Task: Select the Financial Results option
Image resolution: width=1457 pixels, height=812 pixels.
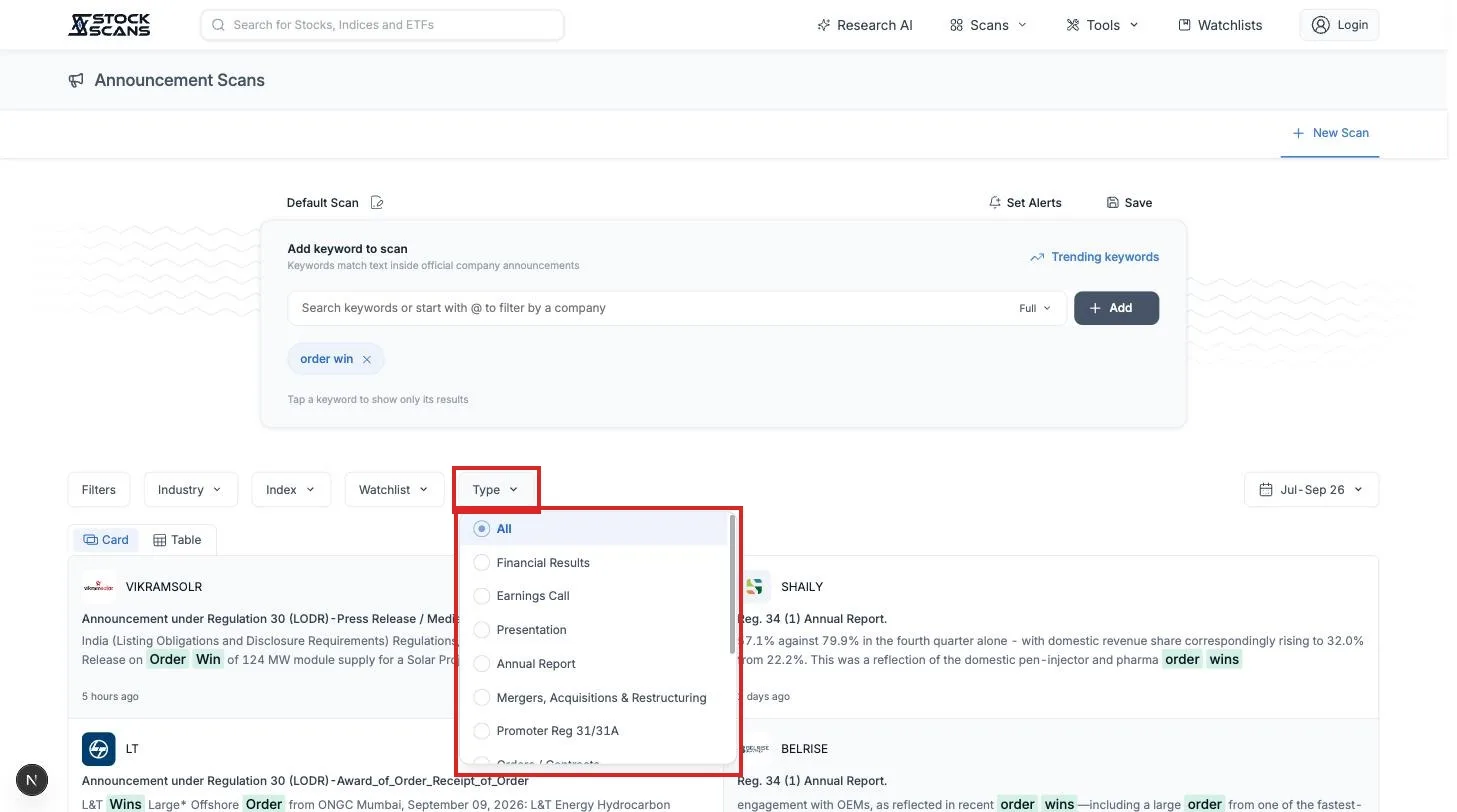Action: 594,563
